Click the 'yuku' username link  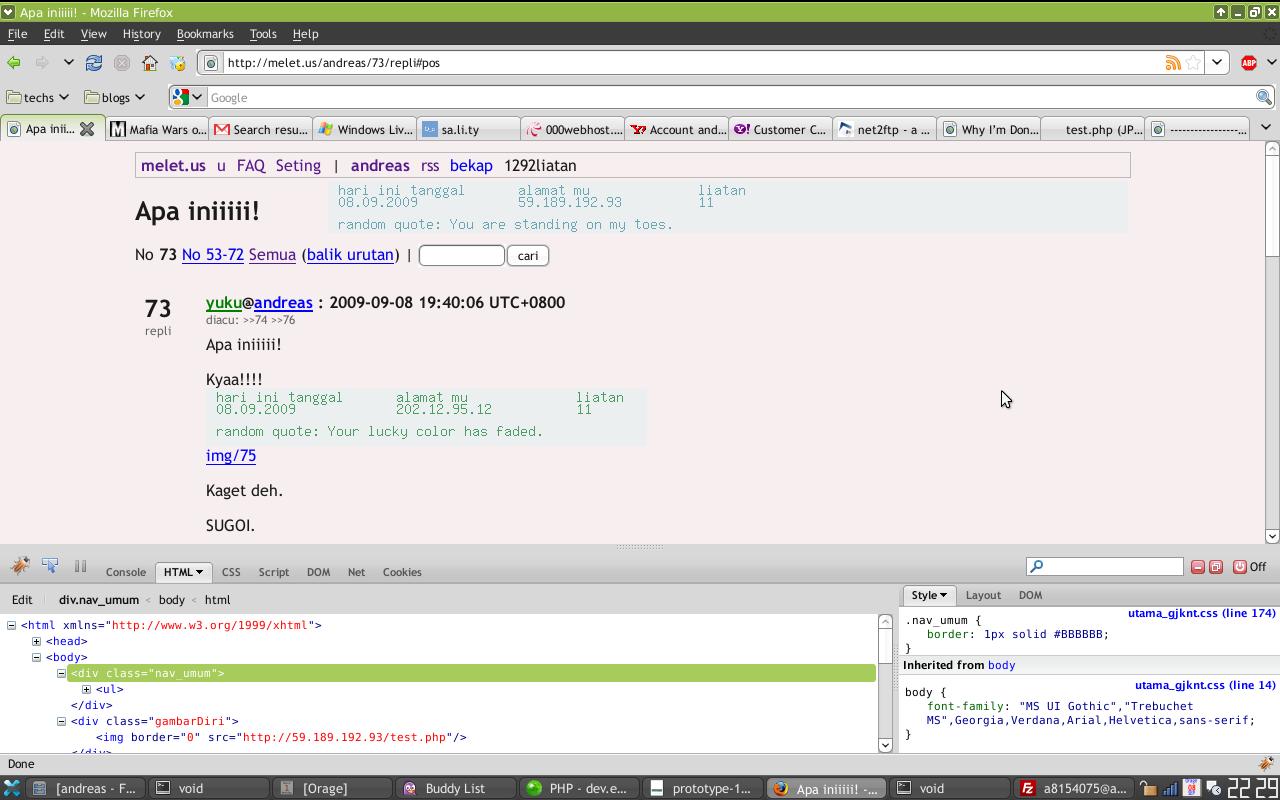224,303
